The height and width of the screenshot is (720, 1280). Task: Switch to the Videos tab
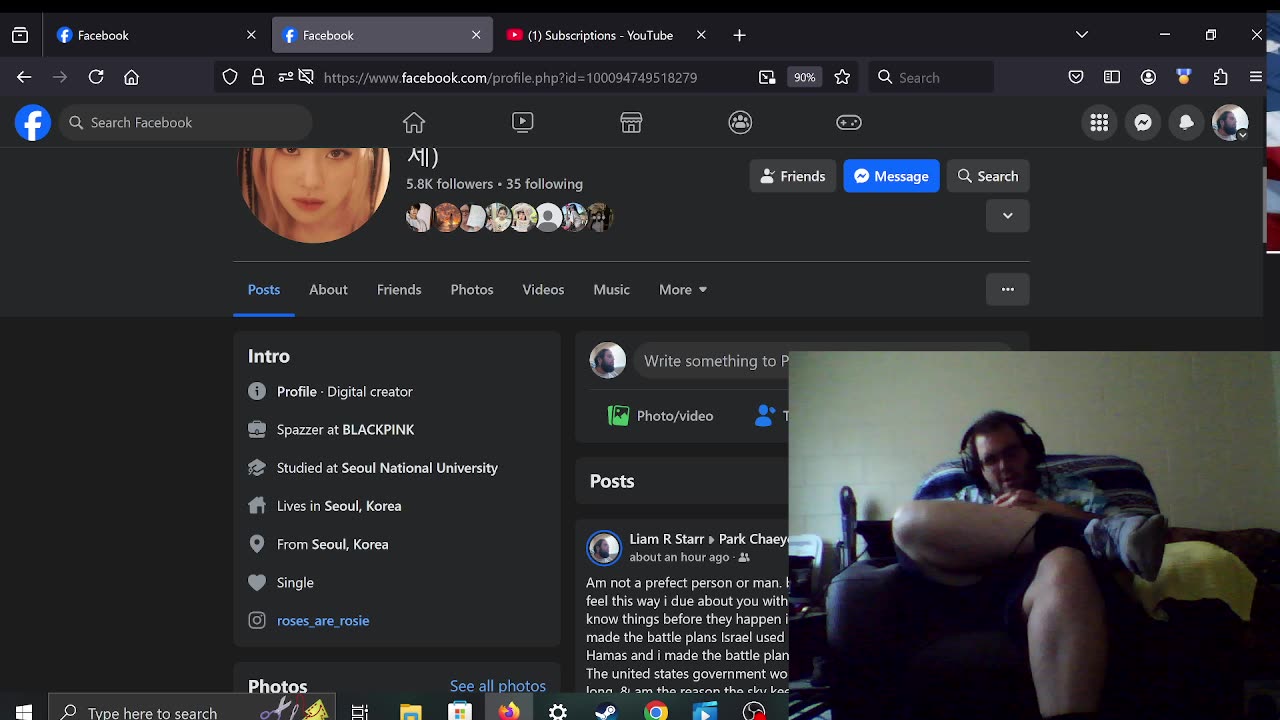[543, 289]
